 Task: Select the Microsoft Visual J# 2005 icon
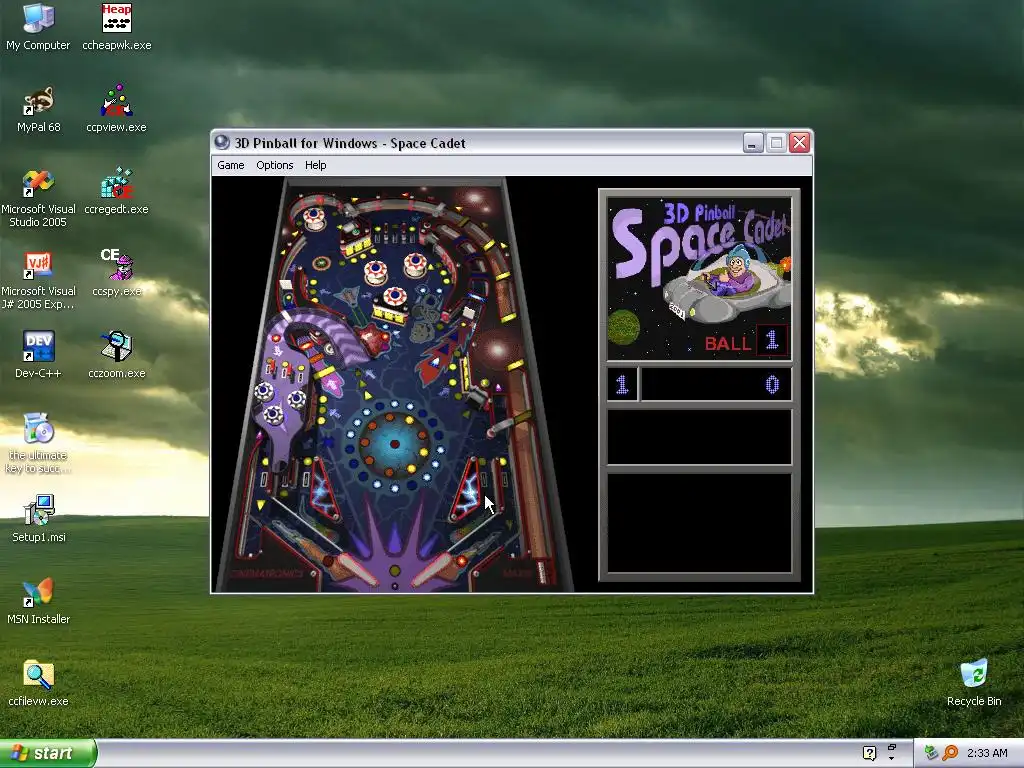pos(38,280)
